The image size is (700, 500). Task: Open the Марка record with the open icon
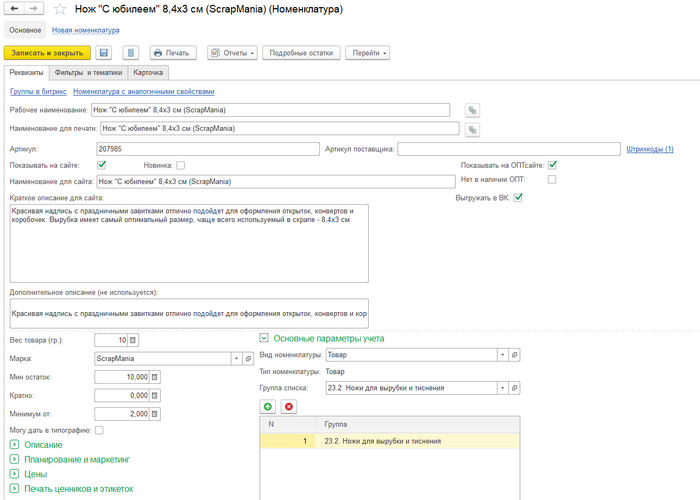(248, 357)
